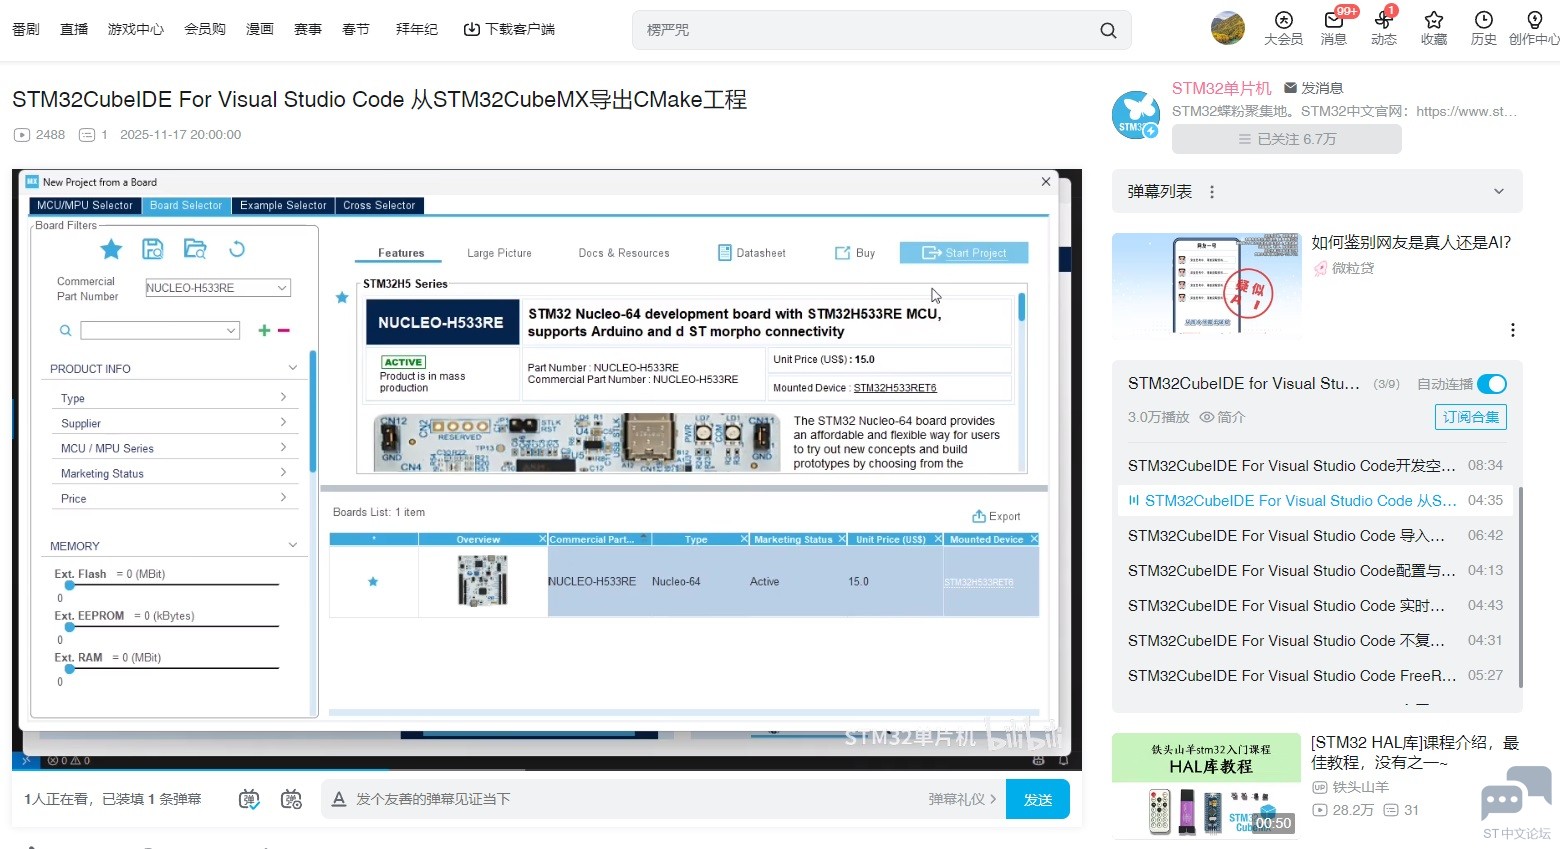Screen dimensions: 1560x849
Task: Click the Ext. RAM slider handle
Action: (x=70, y=669)
